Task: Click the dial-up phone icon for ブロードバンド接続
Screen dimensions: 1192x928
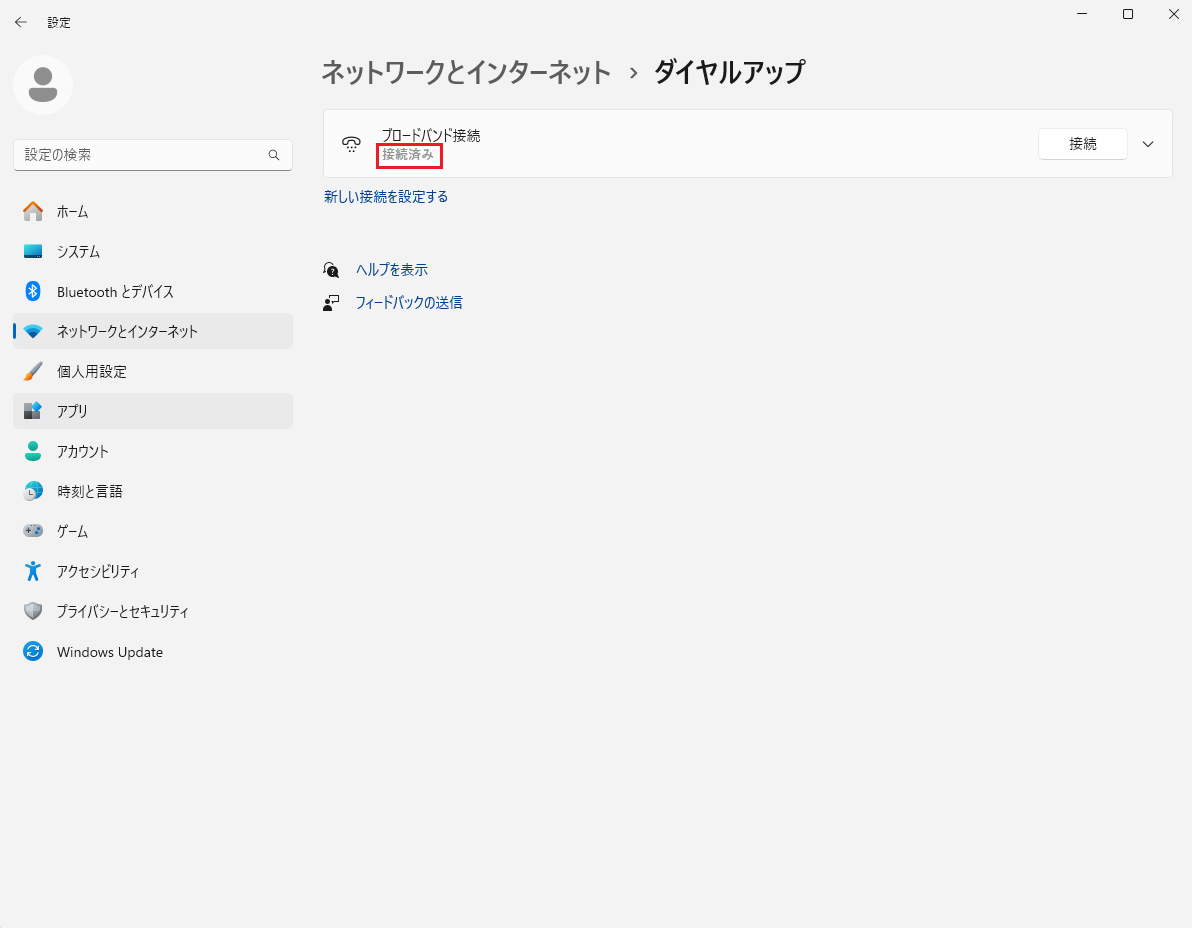Action: click(351, 144)
